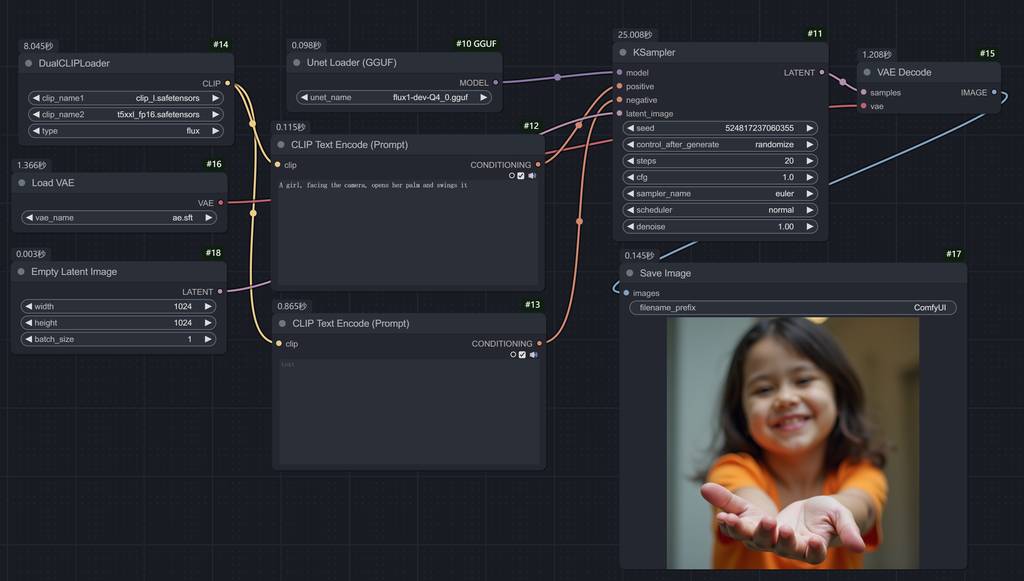
Task: Click the circle toggle in the top CLIP Text Encode node
Action: (511, 175)
